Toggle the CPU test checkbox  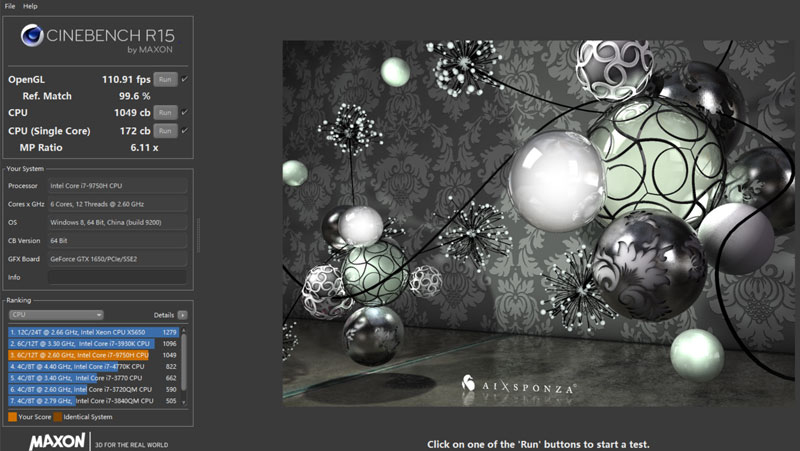pos(185,112)
